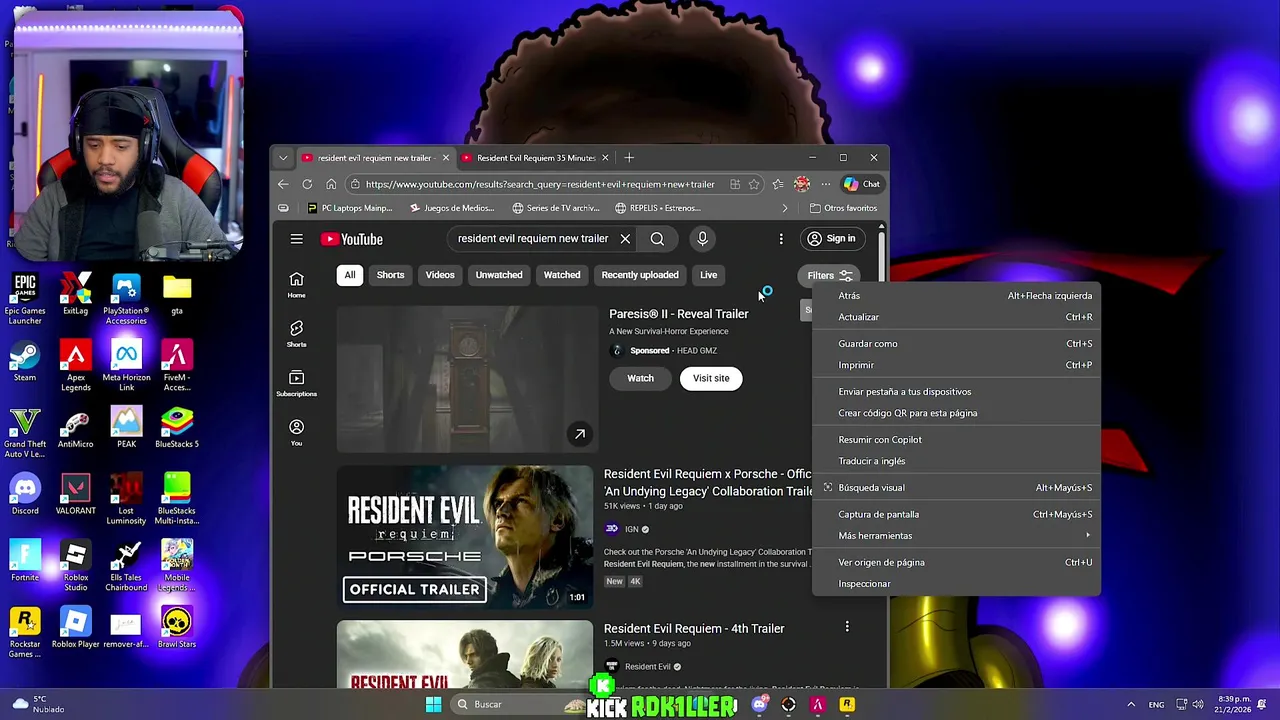This screenshot has height=720, width=1280.
Task: Select the All filter chip
Action: click(x=350, y=275)
